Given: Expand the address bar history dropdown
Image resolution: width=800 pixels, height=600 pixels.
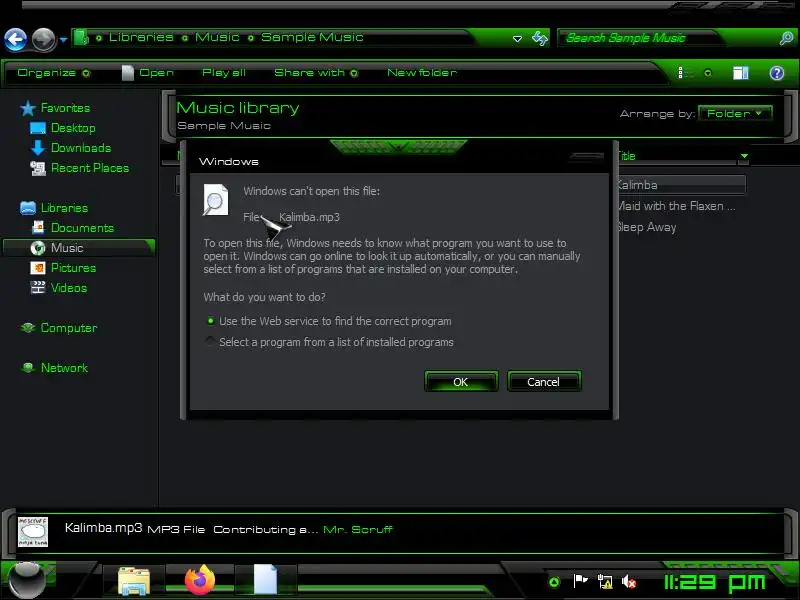Looking at the screenshot, I should coord(517,39).
